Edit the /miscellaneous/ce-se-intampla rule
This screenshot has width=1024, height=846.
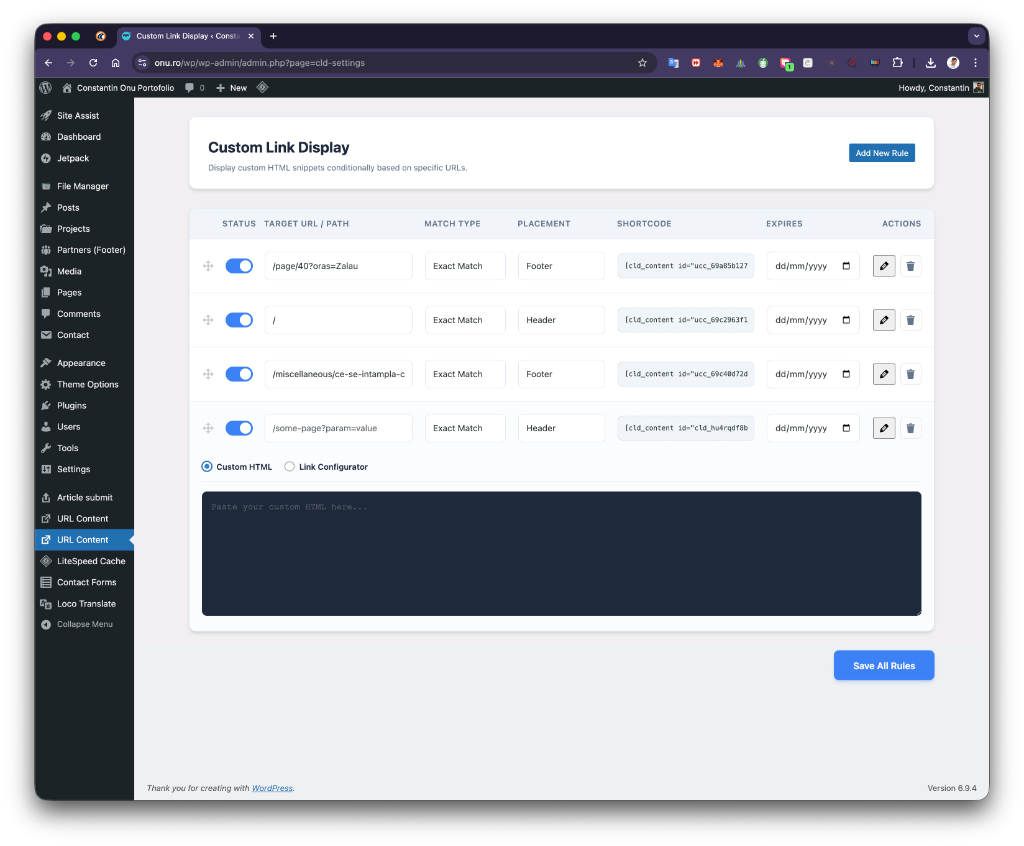pos(884,374)
